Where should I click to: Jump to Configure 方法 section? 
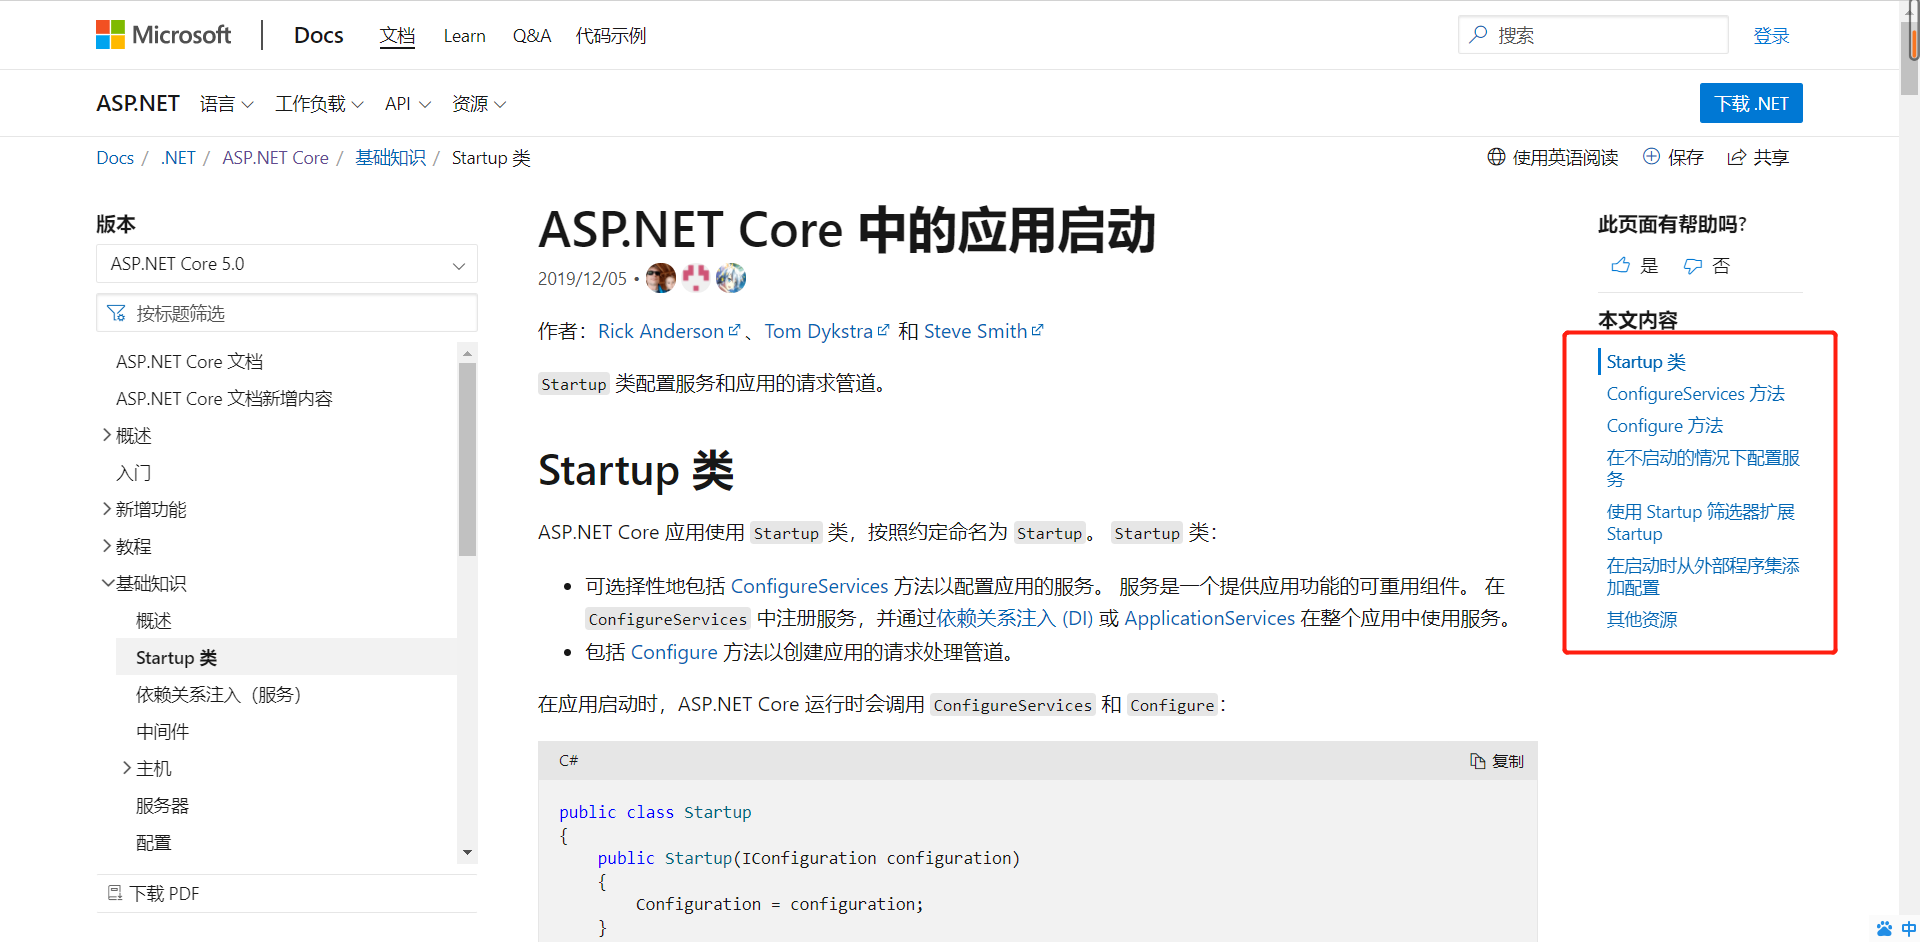(x=1665, y=426)
